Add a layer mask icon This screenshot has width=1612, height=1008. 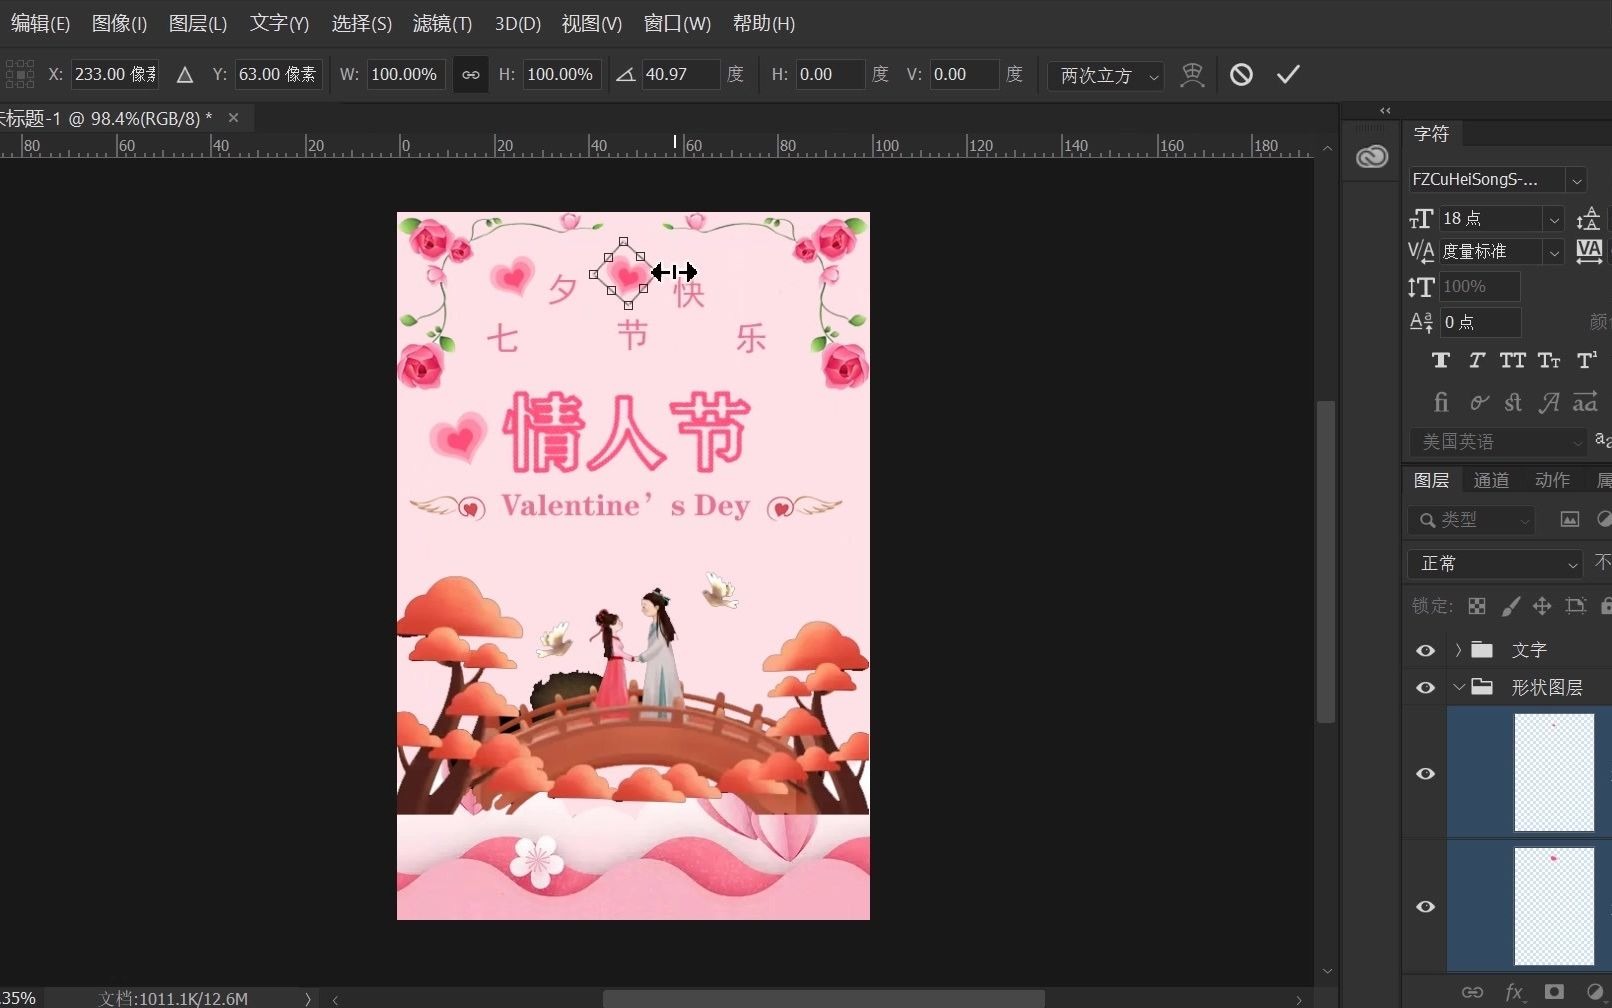(x=1554, y=992)
